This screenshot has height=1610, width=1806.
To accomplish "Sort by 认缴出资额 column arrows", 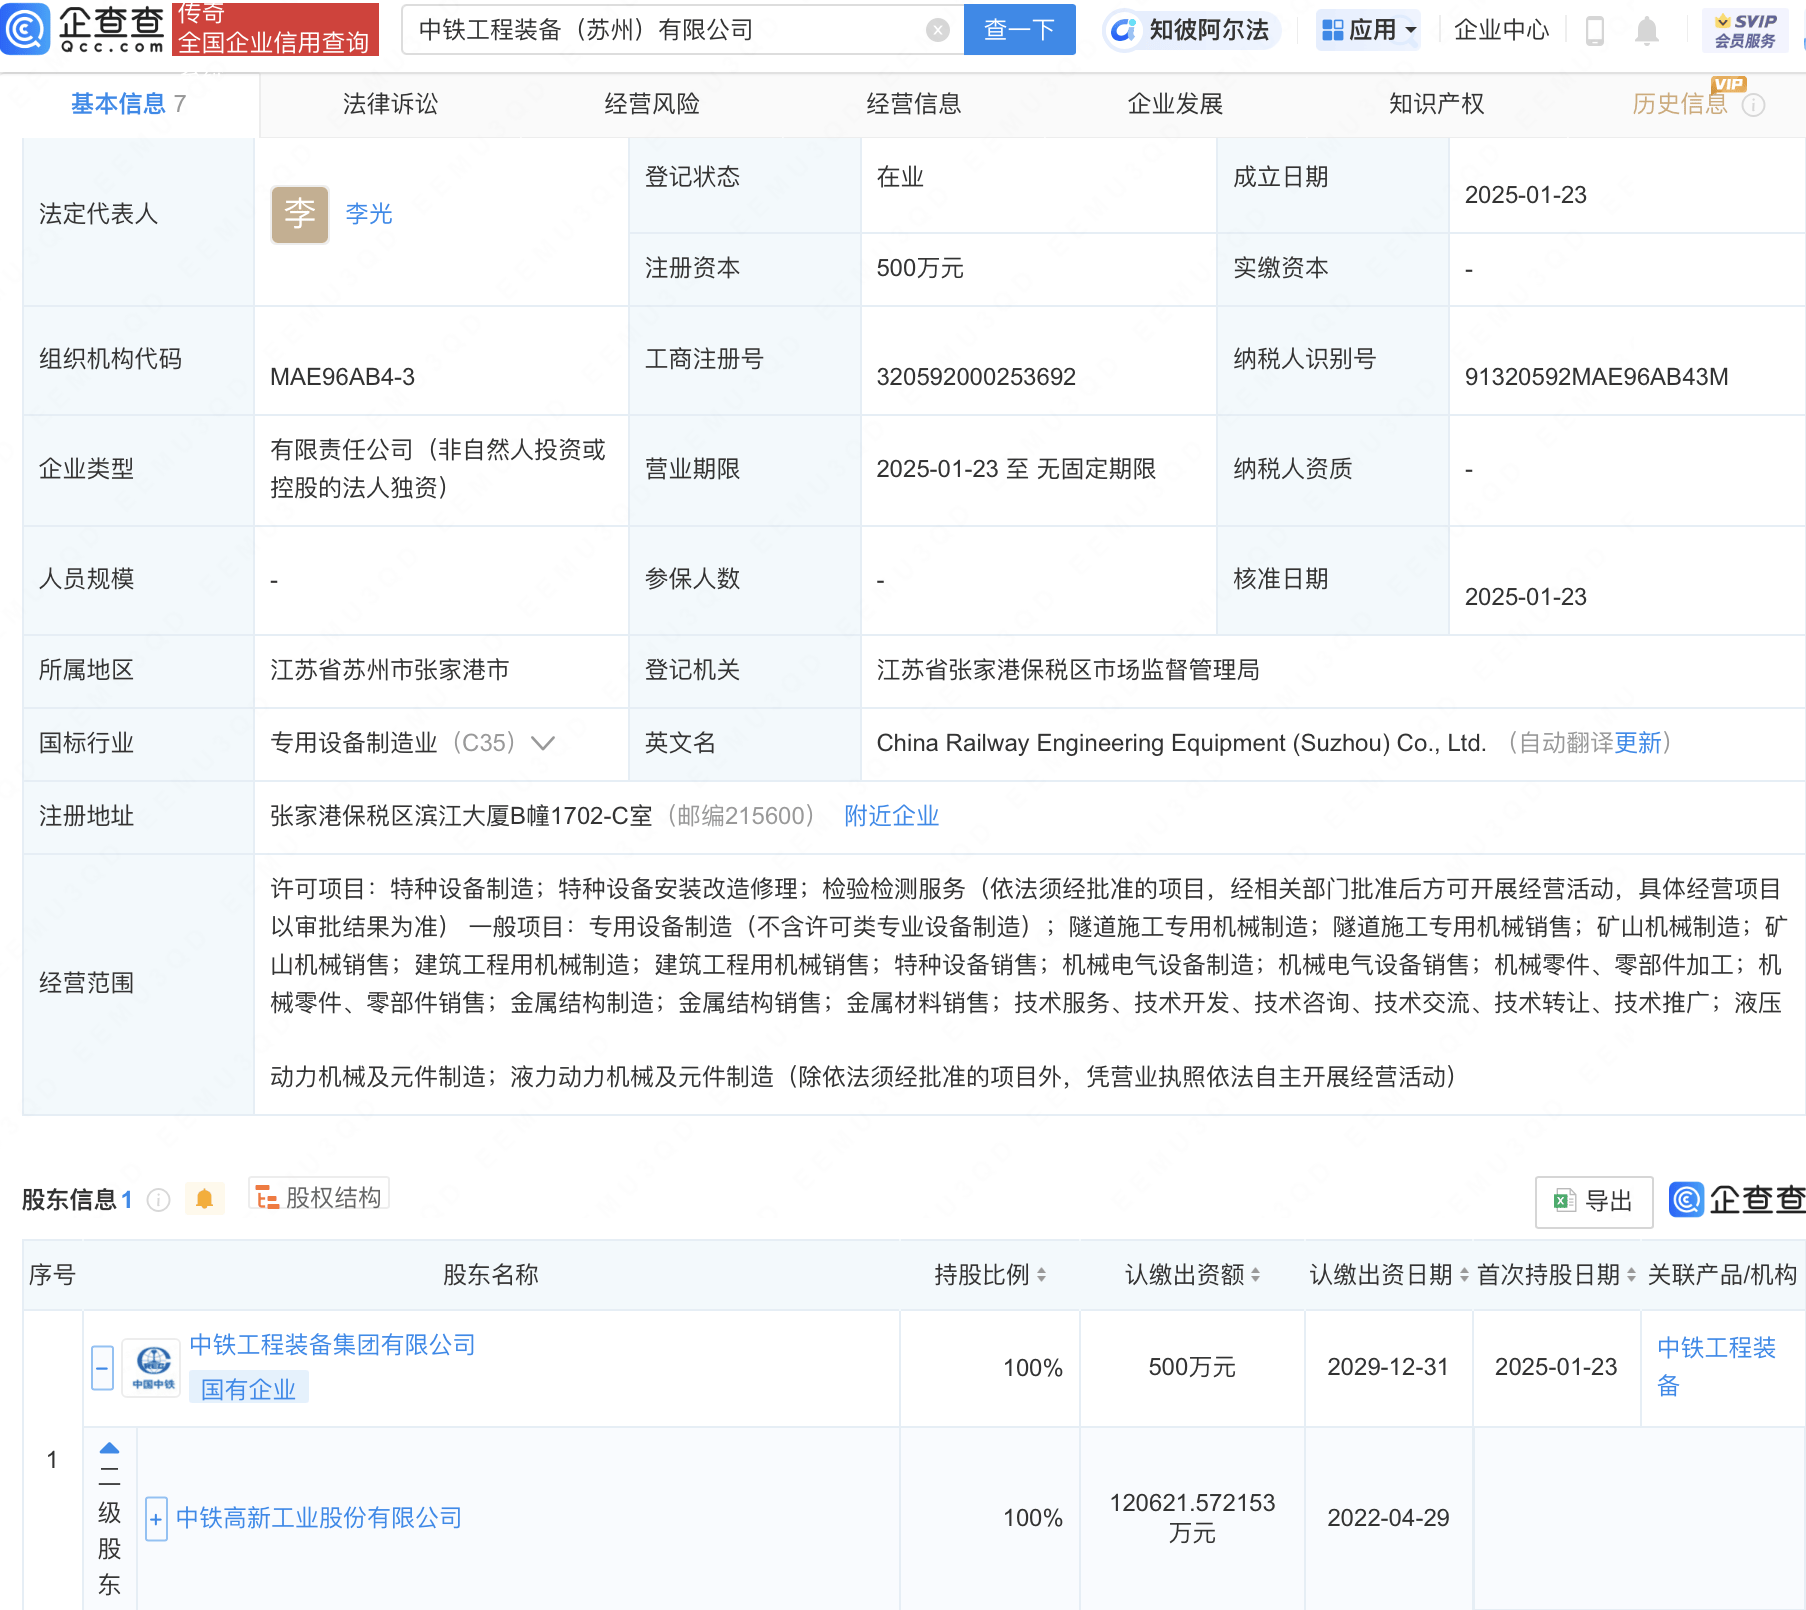I will (1255, 1275).
